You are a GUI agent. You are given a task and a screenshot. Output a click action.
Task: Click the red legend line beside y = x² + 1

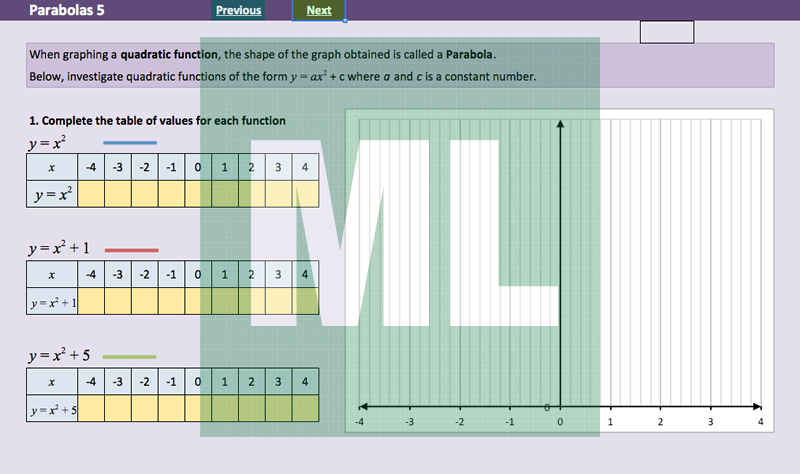130,250
